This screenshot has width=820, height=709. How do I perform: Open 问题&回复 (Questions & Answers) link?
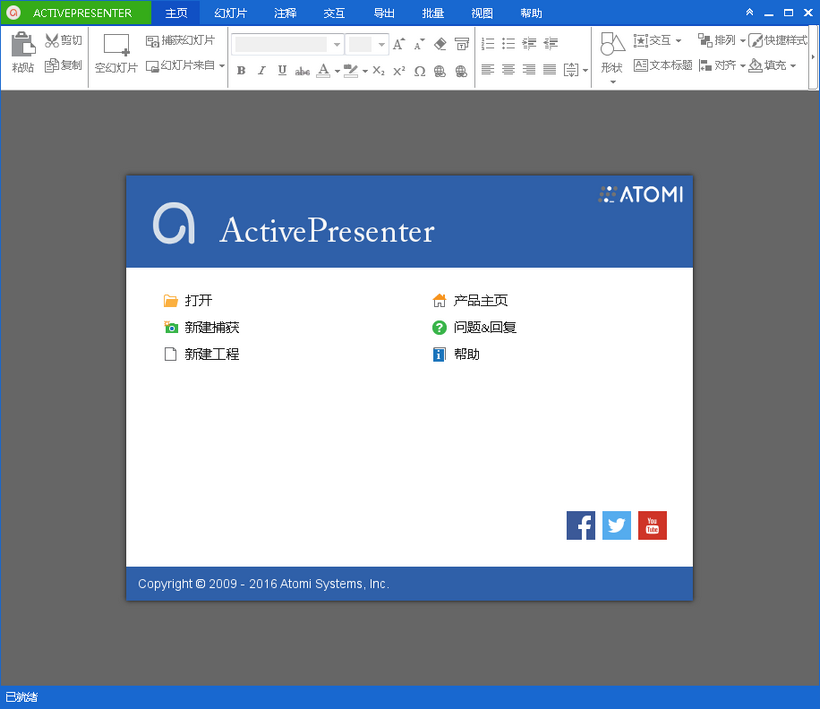[474, 327]
